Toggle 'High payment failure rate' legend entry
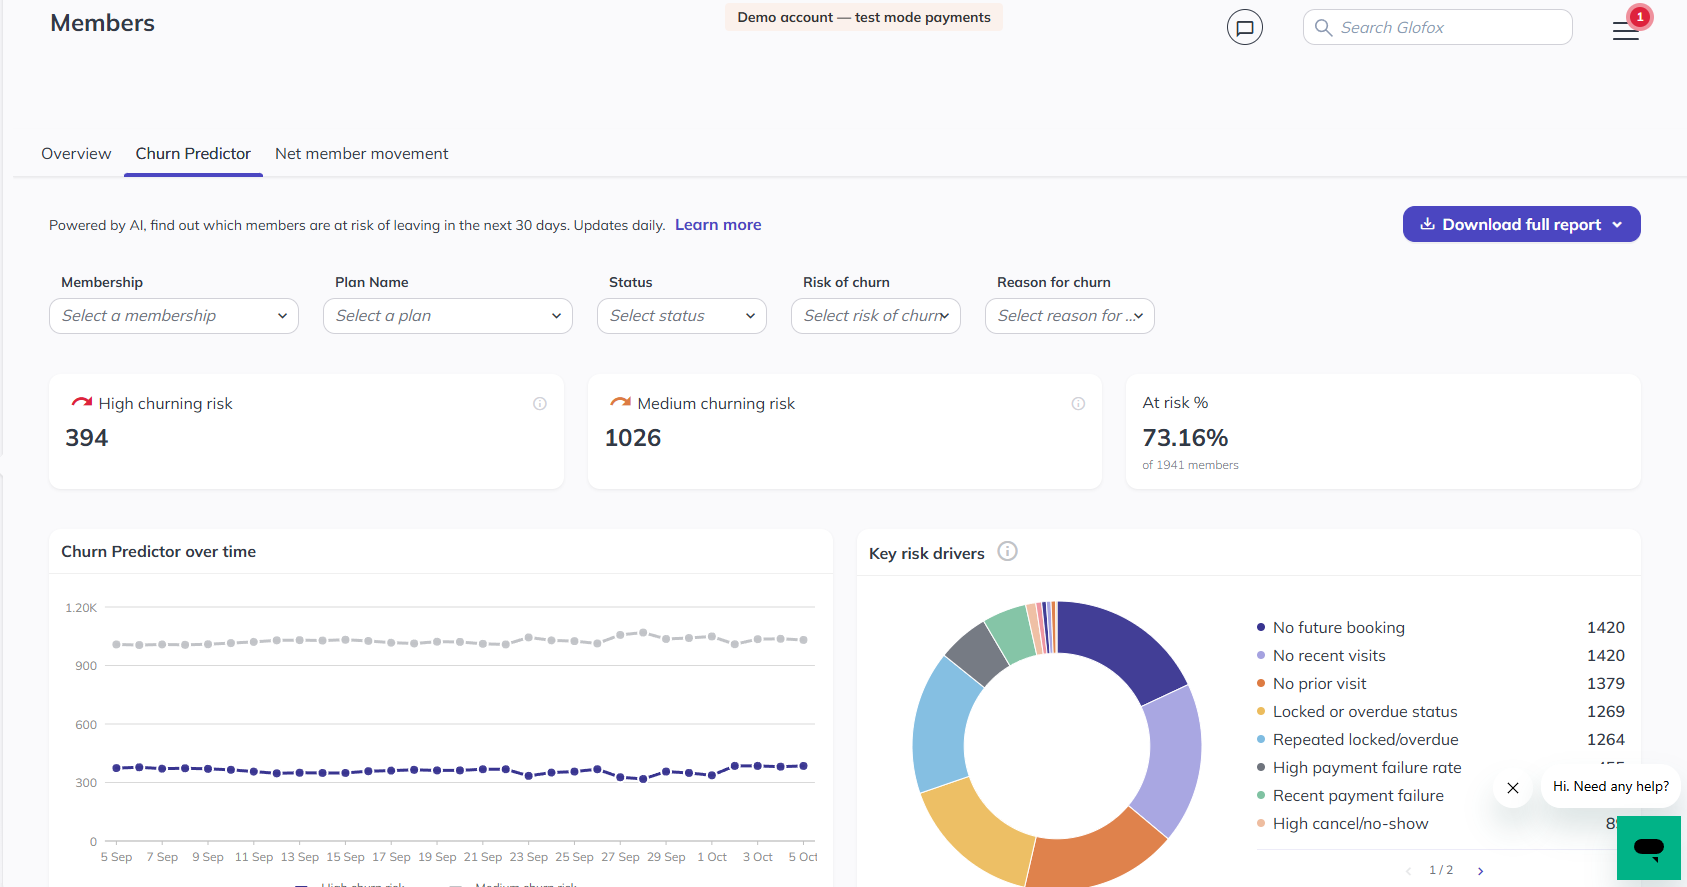Image resolution: width=1687 pixels, height=887 pixels. click(x=1359, y=768)
